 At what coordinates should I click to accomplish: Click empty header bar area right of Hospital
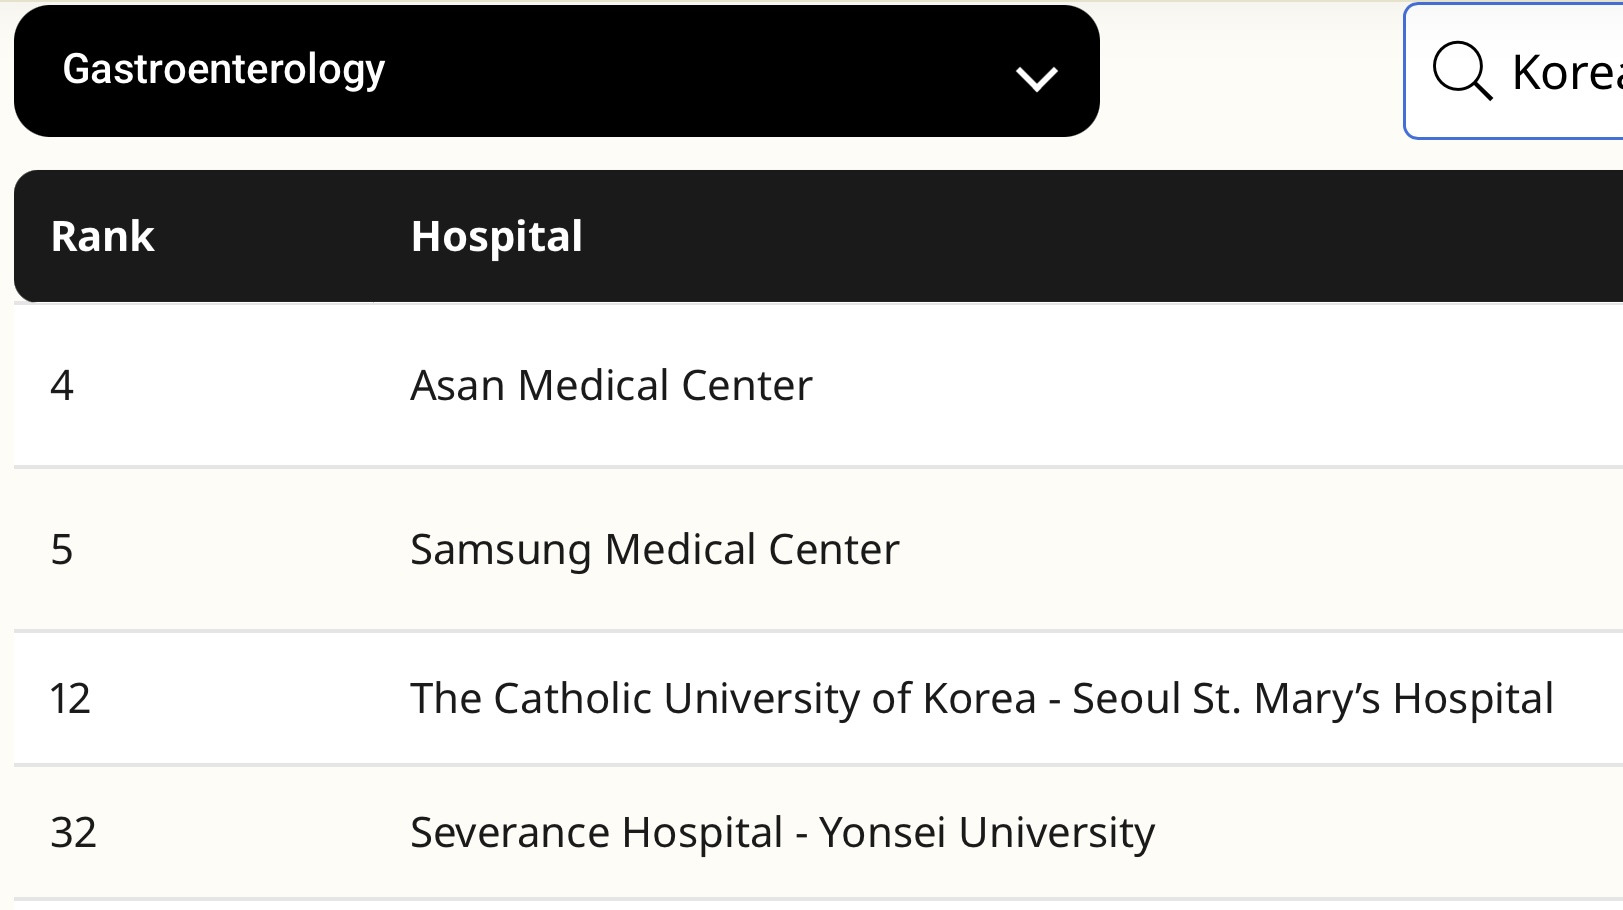tap(1100, 237)
